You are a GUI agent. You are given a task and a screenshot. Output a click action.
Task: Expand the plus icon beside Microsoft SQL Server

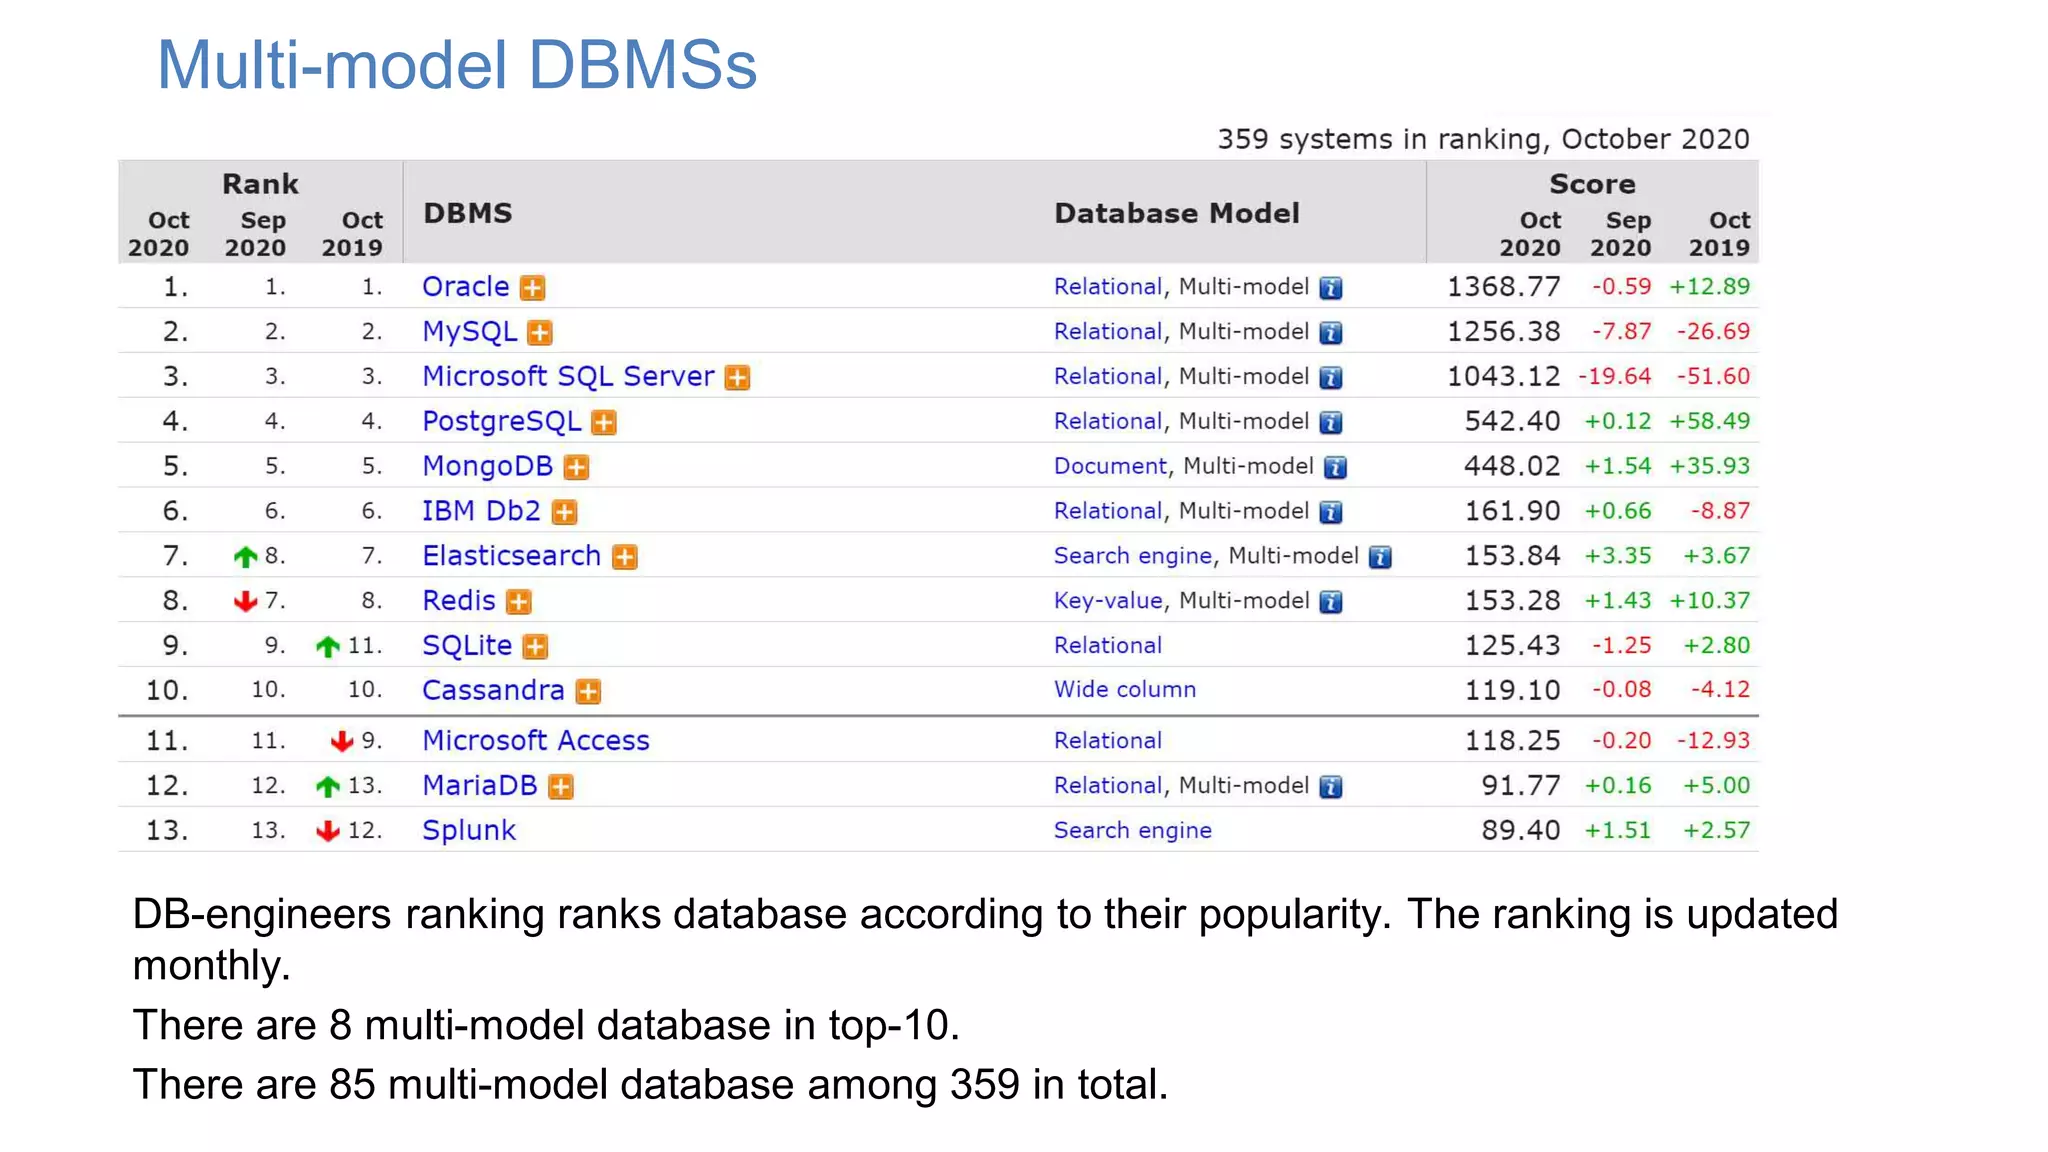(x=737, y=378)
